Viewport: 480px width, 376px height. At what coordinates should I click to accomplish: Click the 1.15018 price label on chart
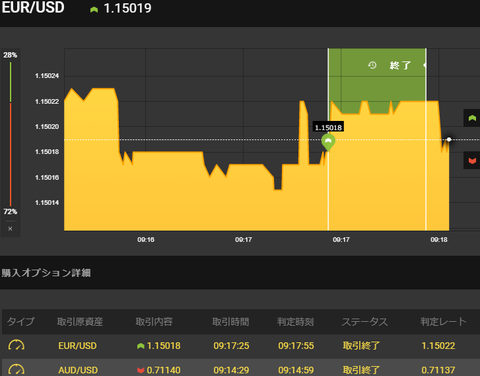pos(328,127)
